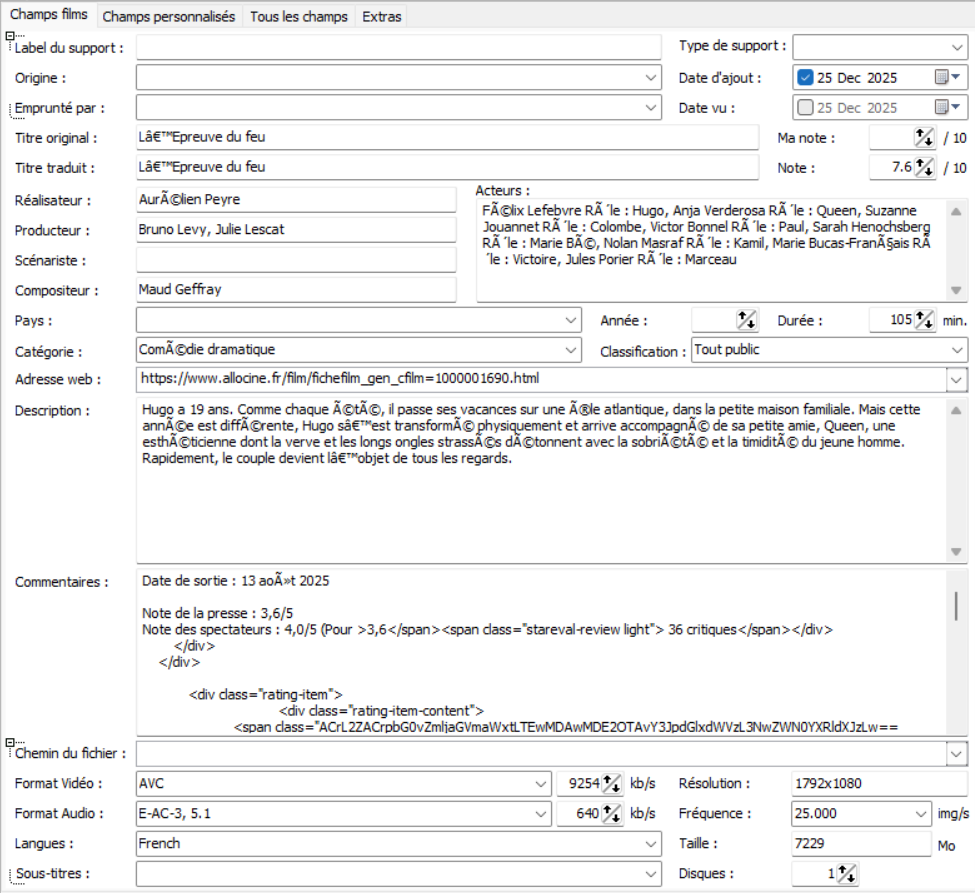Switch to the Champs films tab
The height and width of the screenshot is (893, 975).
[49, 15]
